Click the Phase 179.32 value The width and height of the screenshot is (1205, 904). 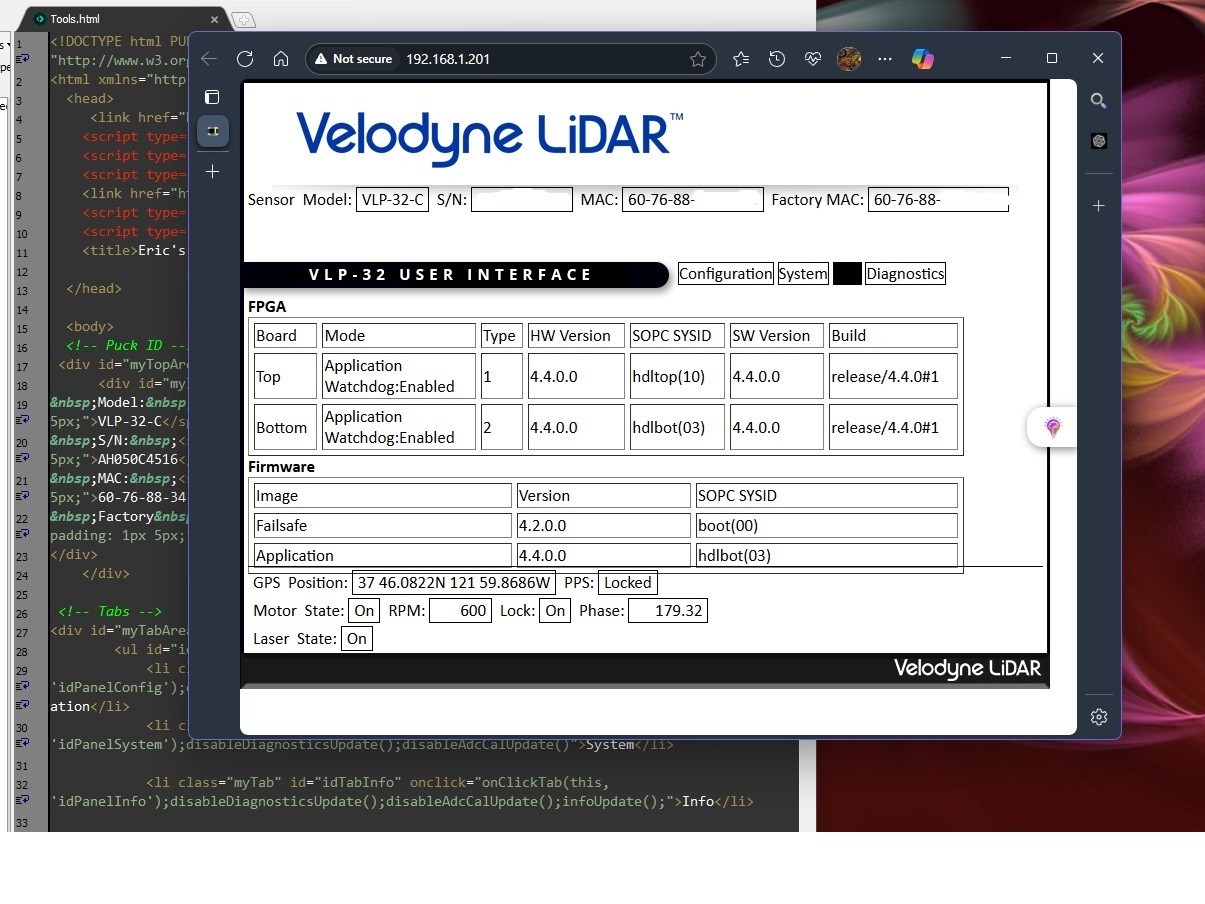pos(668,610)
